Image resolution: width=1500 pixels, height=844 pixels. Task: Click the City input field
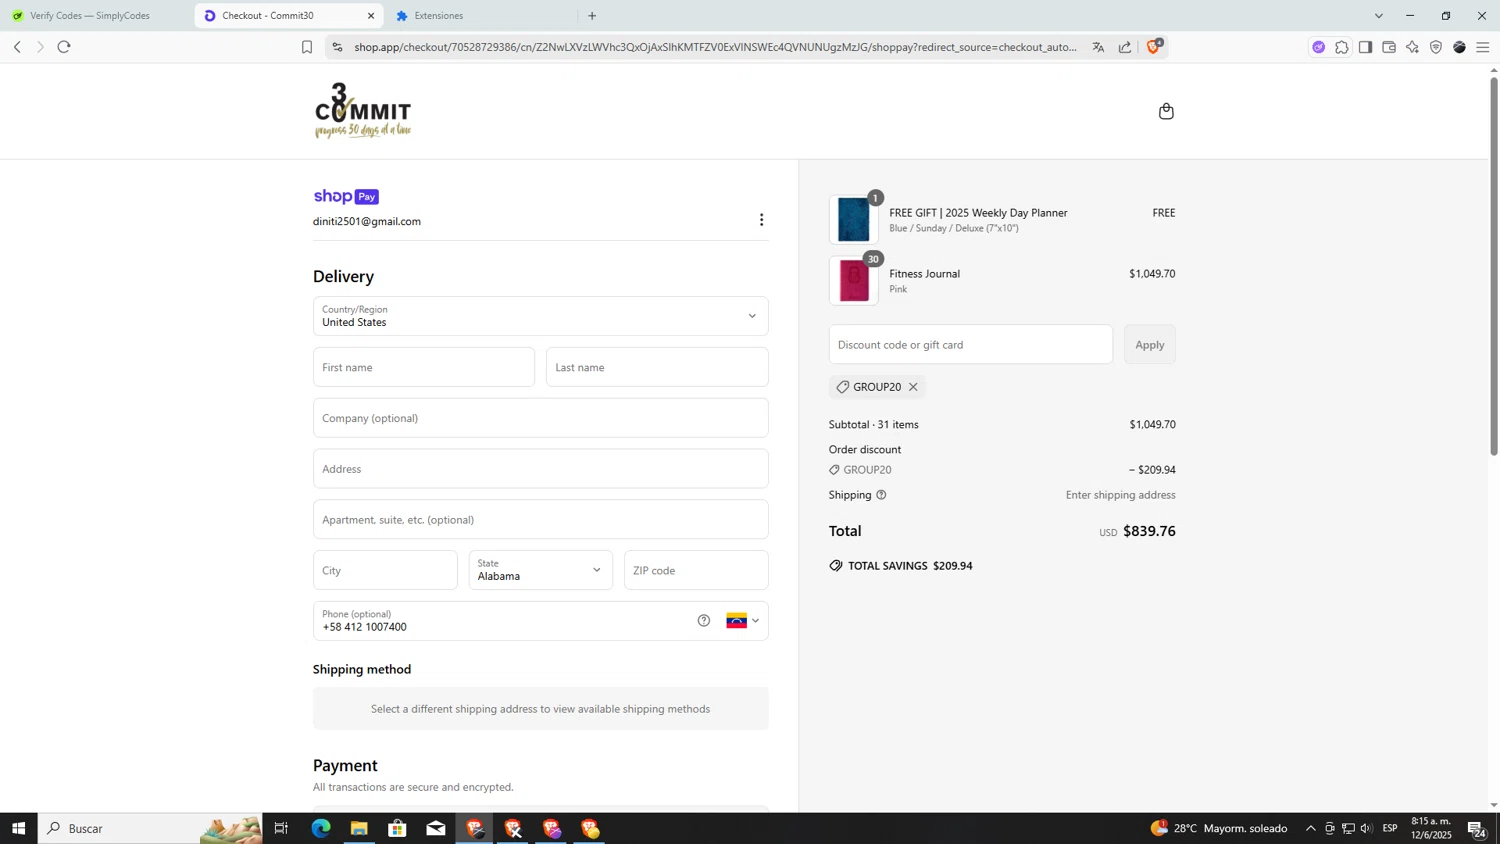pyautogui.click(x=385, y=570)
